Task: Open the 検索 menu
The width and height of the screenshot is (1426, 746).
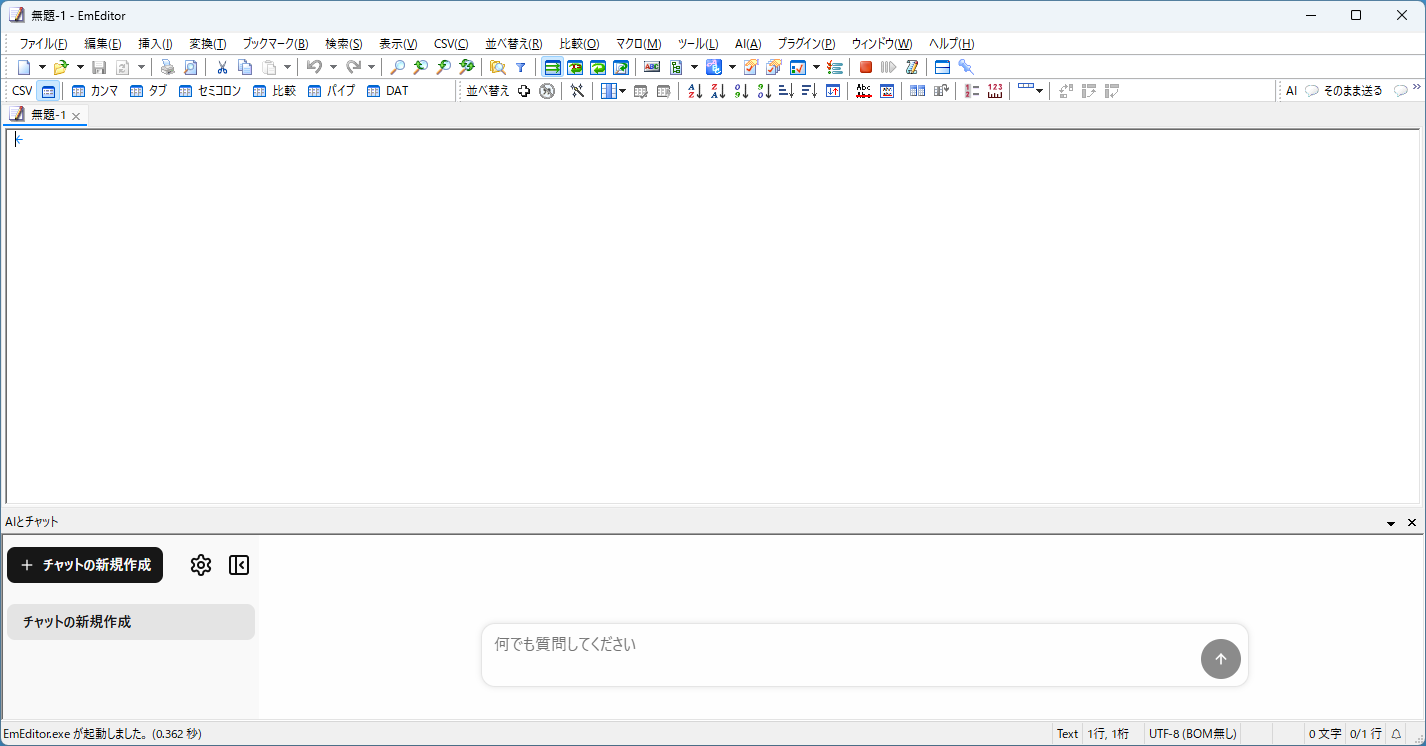Action: tap(343, 44)
